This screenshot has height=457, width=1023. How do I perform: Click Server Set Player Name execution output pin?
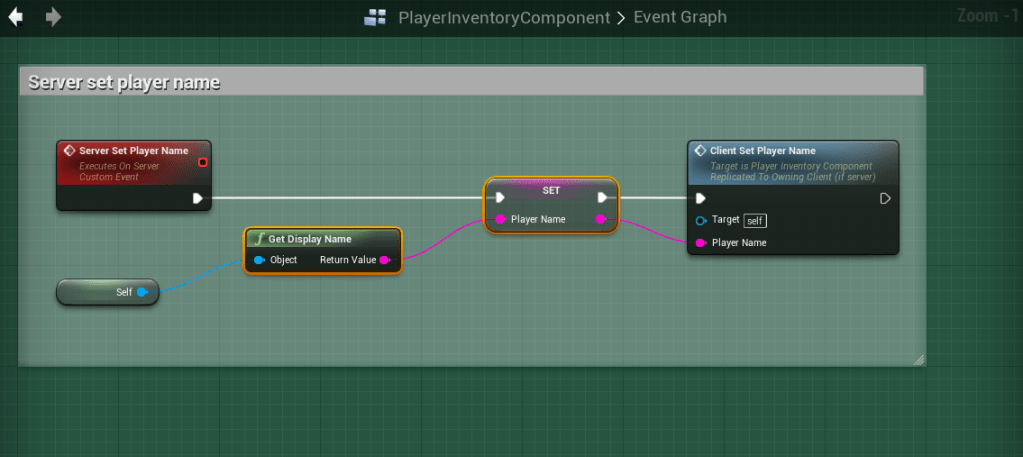coord(198,198)
